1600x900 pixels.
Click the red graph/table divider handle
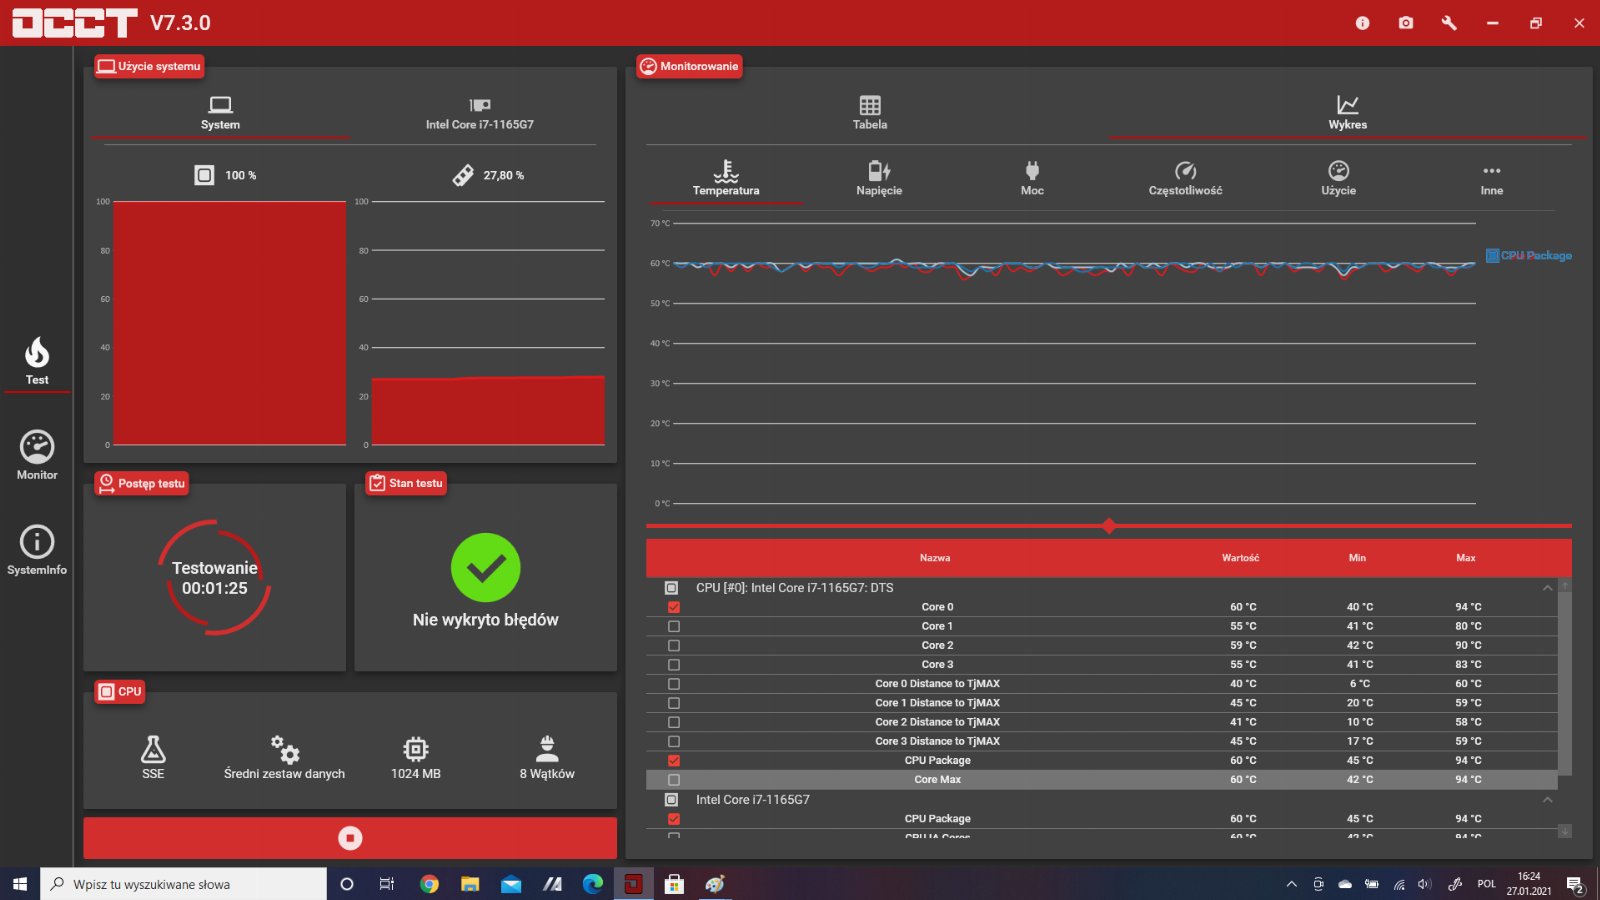[x=1109, y=526]
